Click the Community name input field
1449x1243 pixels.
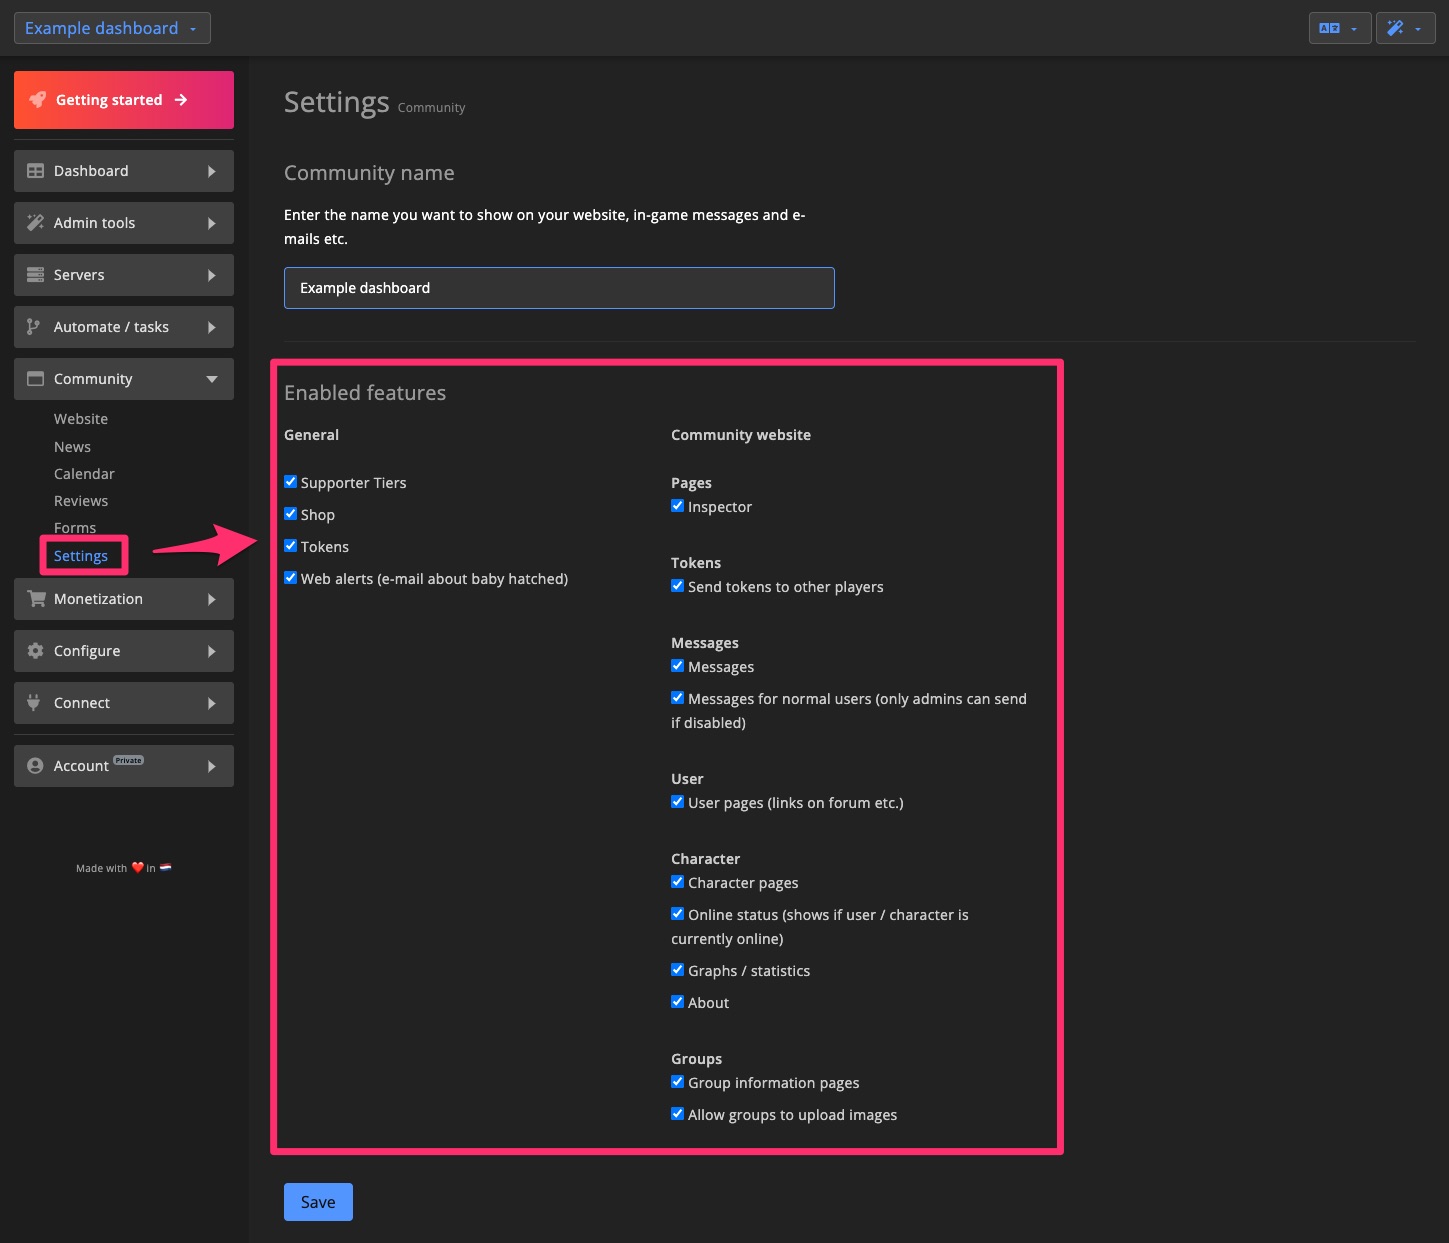point(558,287)
